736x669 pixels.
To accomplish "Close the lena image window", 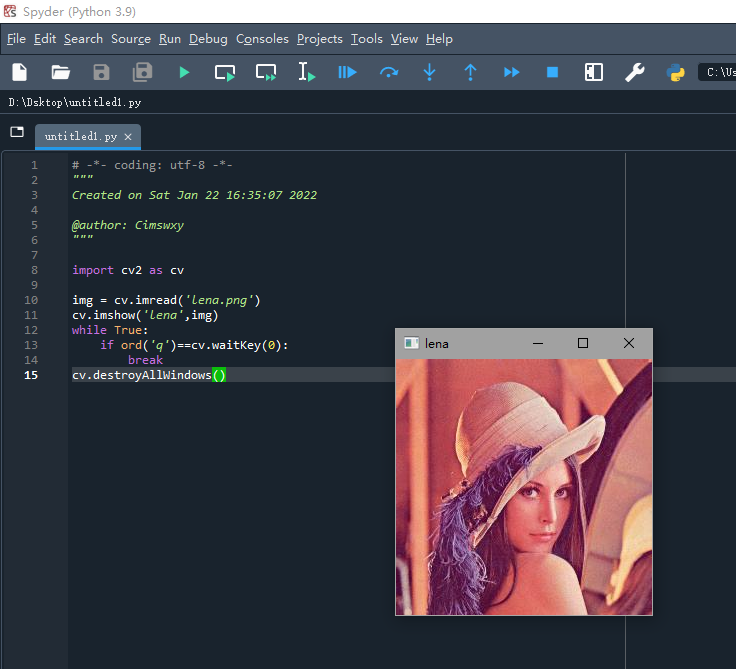I will (629, 343).
